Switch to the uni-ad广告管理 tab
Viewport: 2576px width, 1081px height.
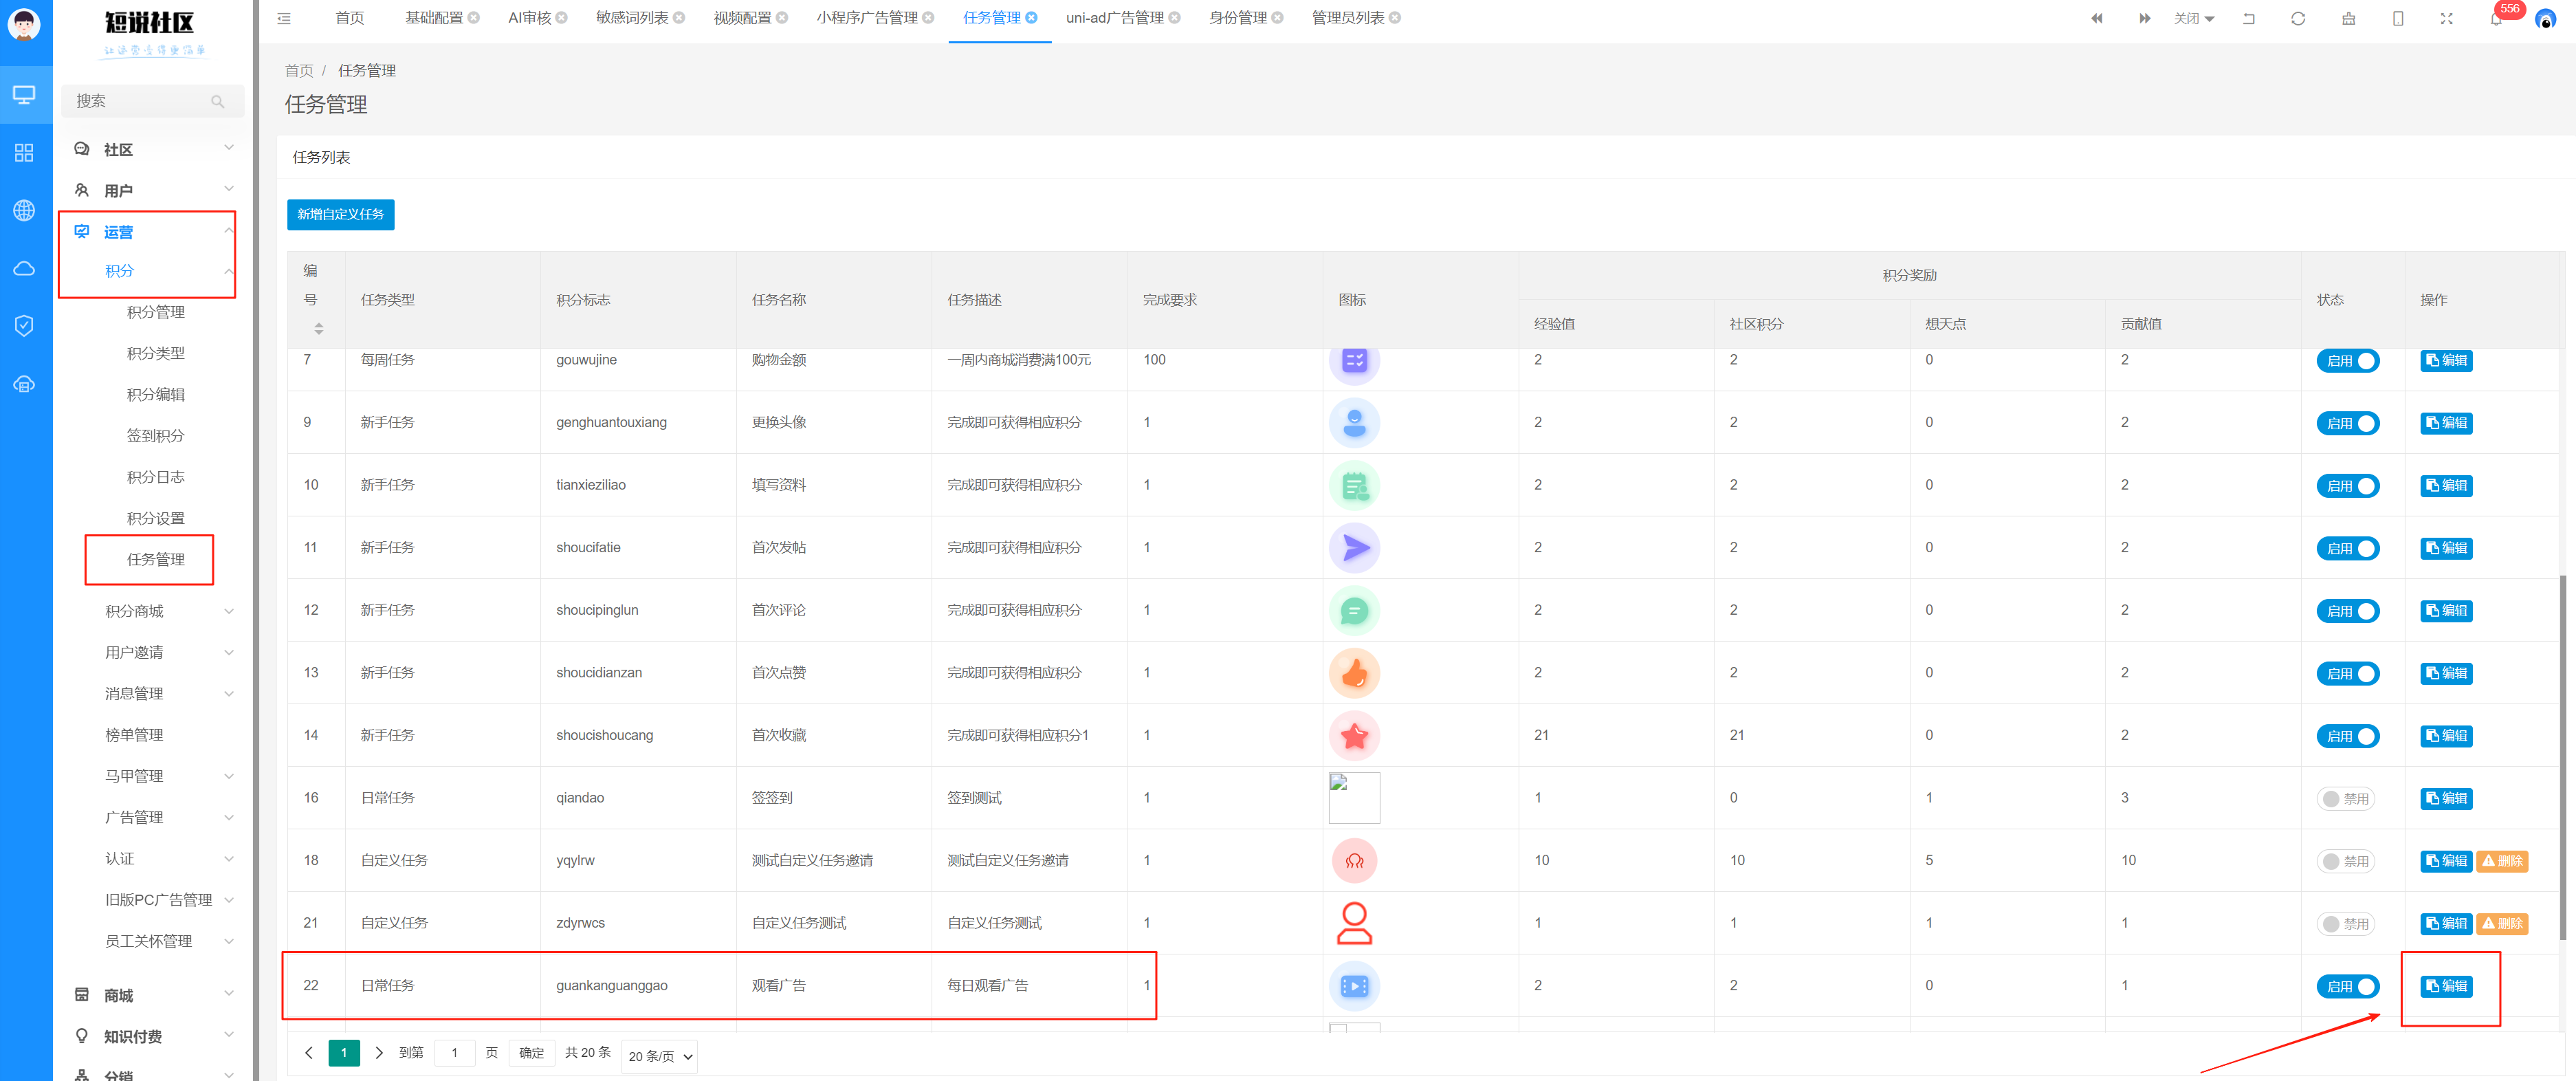(1115, 18)
